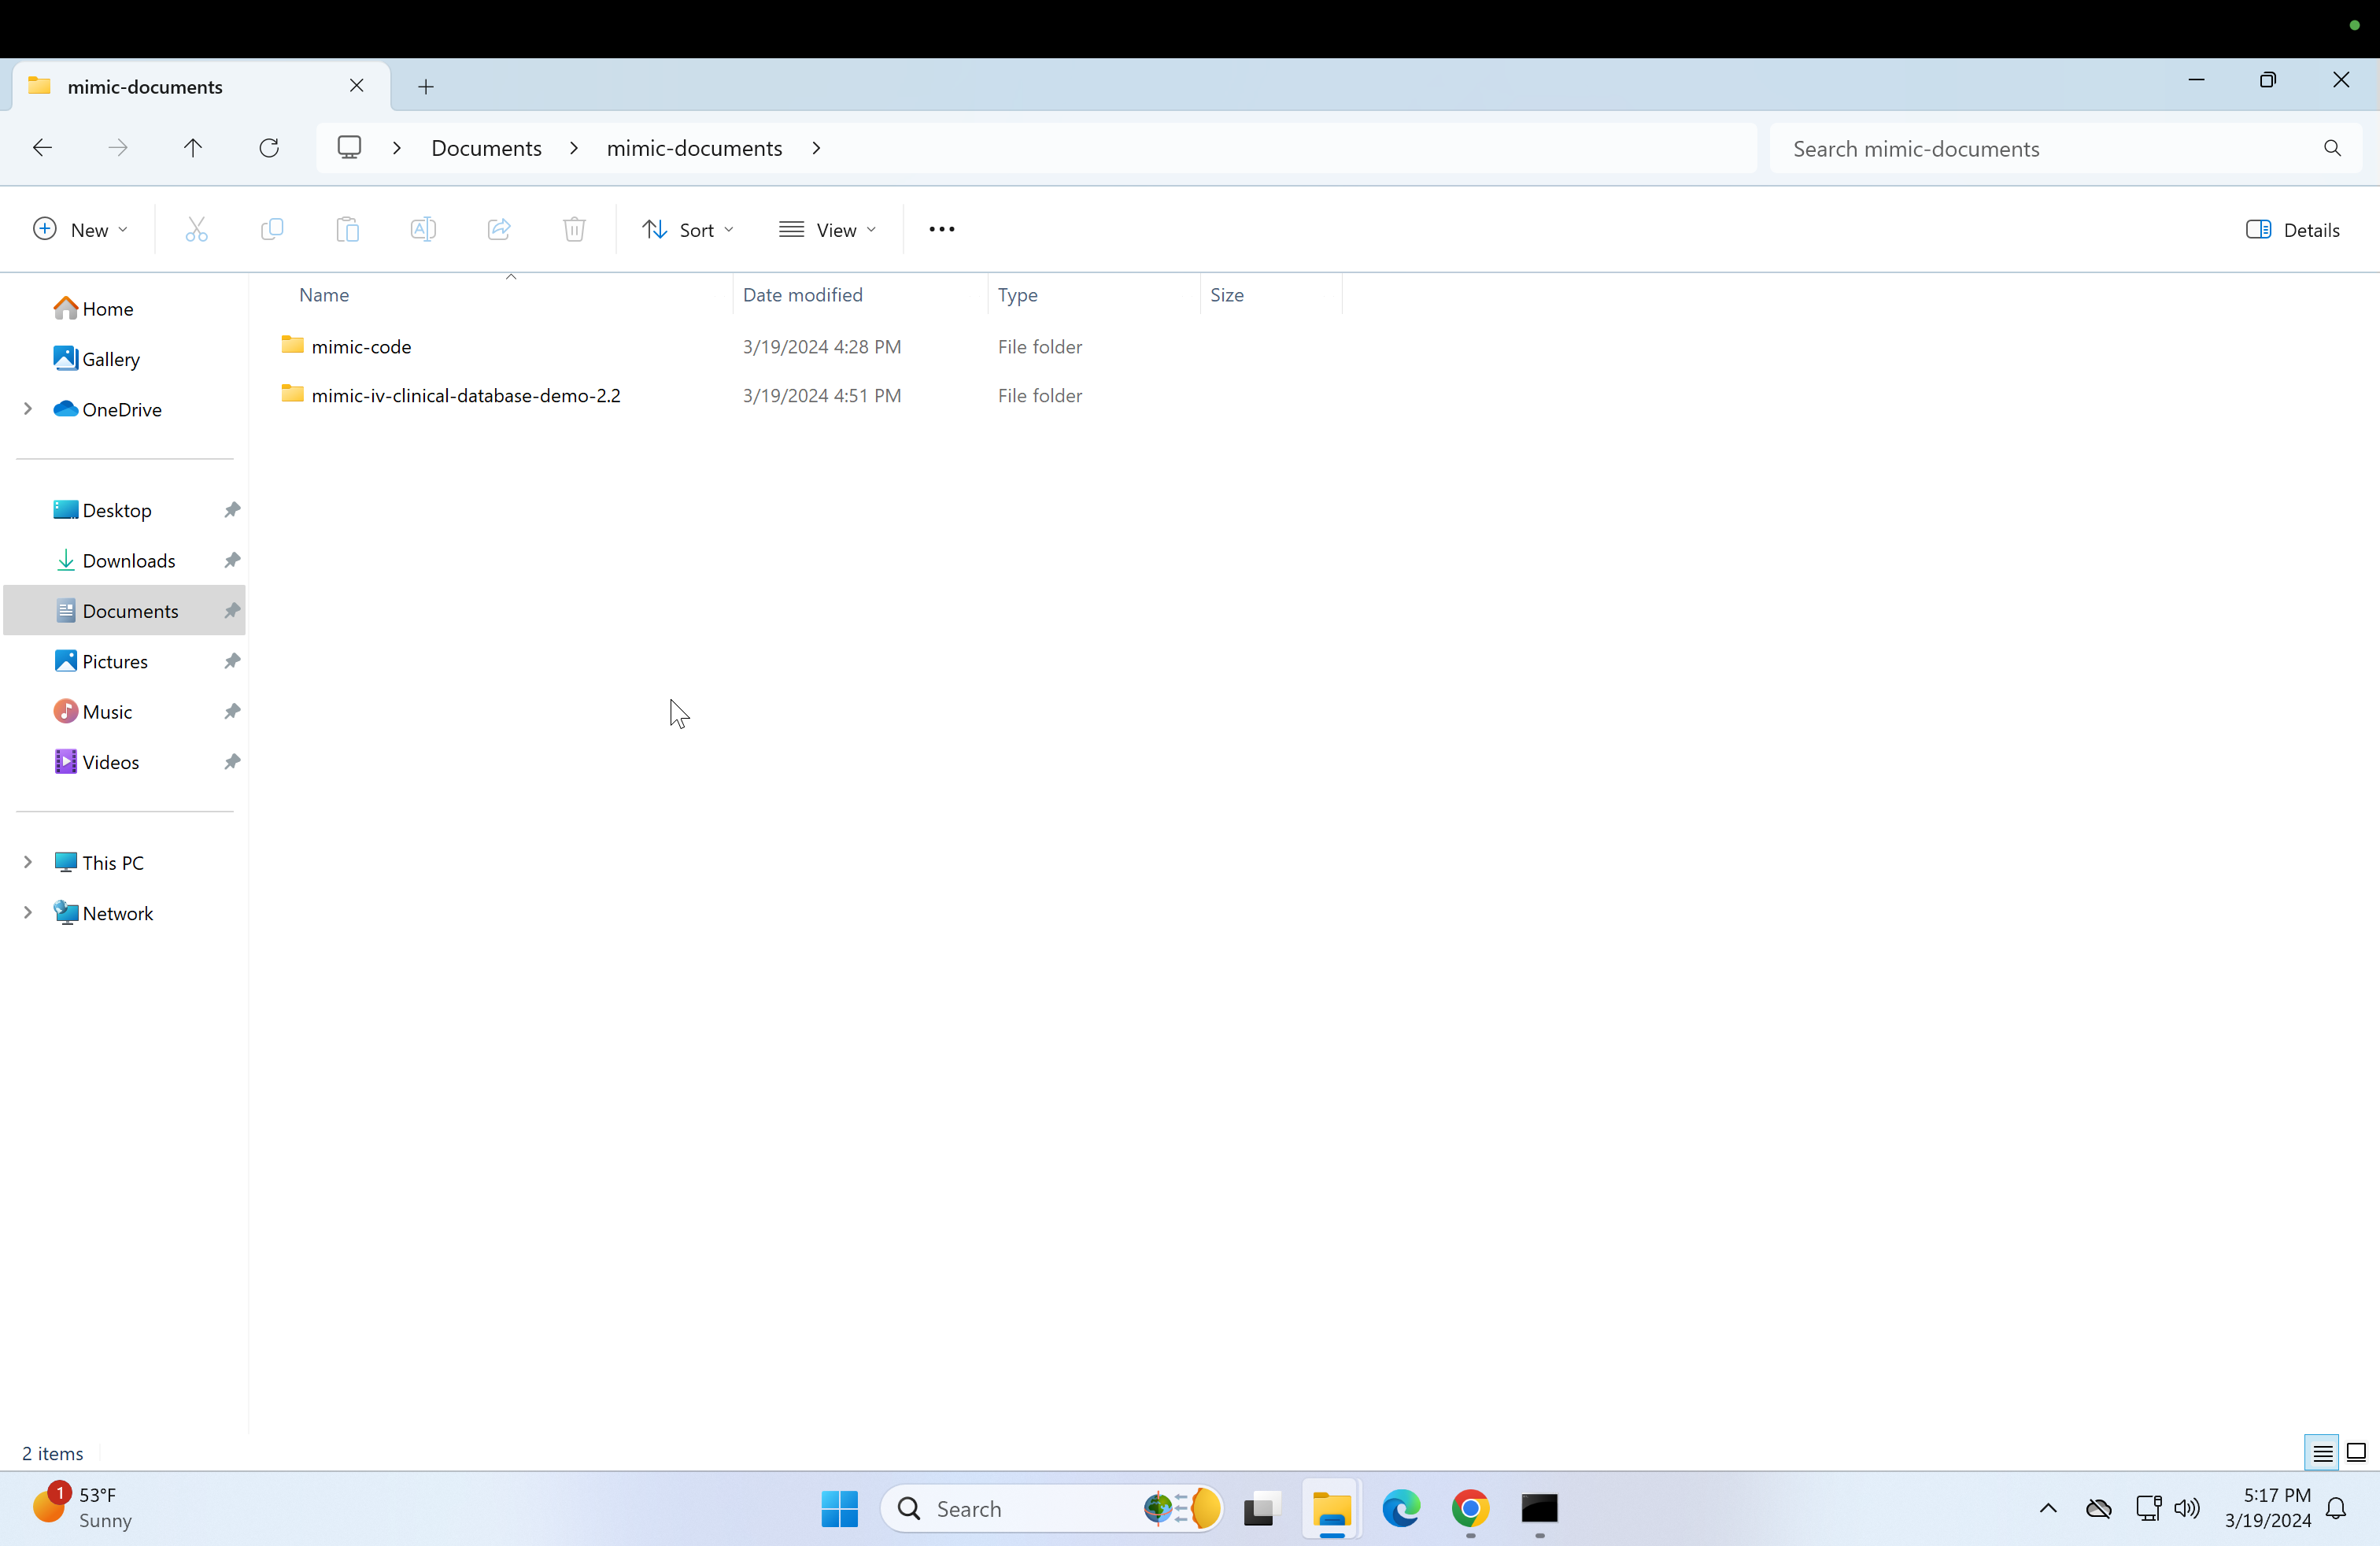The height and width of the screenshot is (1546, 2380).
Task: Expand the This PC tree node
Action: click(x=28, y=862)
